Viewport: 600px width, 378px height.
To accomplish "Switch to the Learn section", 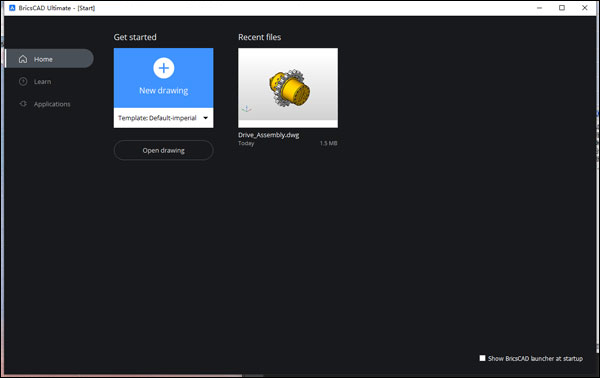I will click(x=35, y=81).
